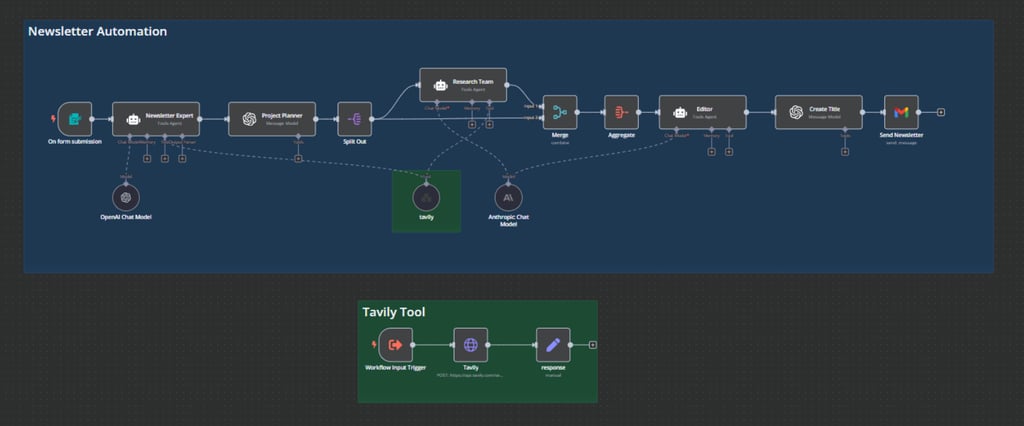Select the OpenAI Chat Model sub-node
Image resolution: width=1024 pixels, height=426 pixels.
tap(126, 197)
